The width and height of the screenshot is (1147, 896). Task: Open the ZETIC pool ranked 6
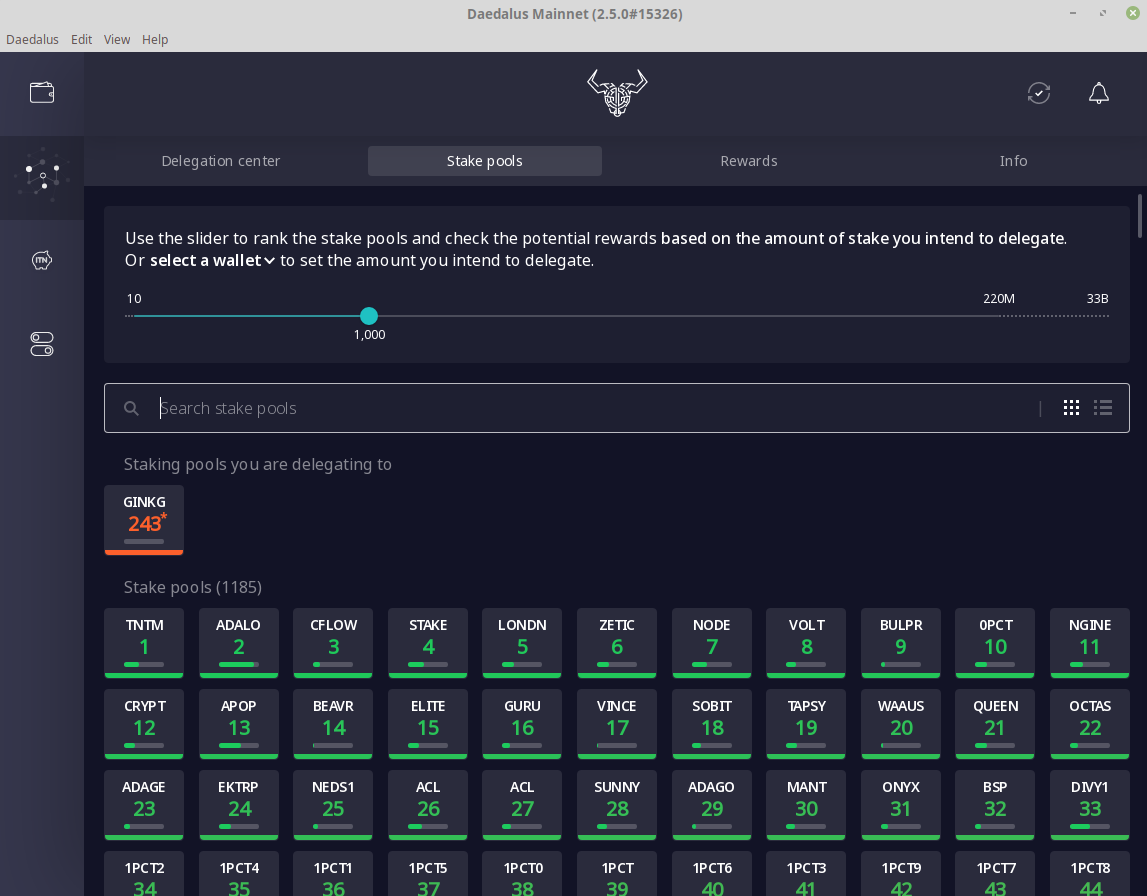[x=617, y=643]
